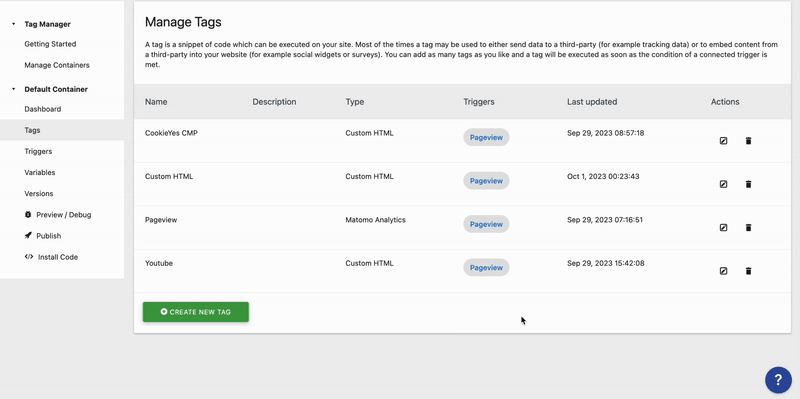Image resolution: width=800 pixels, height=399 pixels.
Task: Click the Tag Manager section title
Action: coord(47,24)
